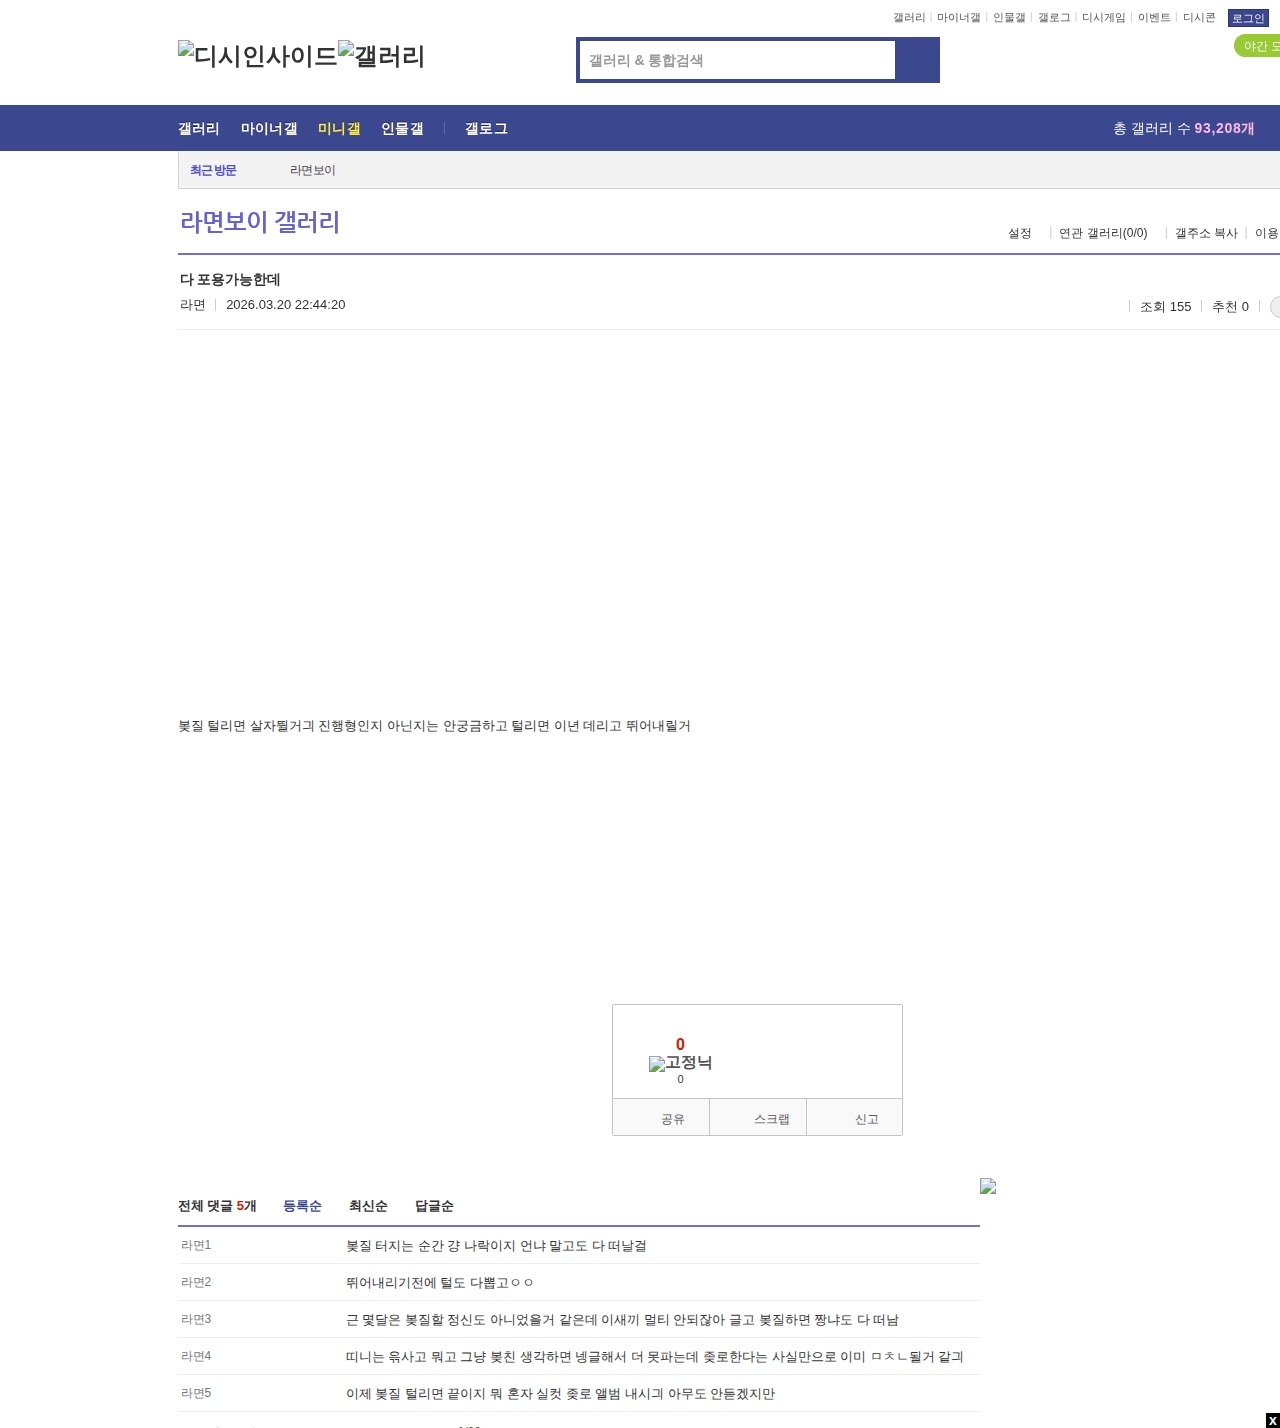Click the red 0 recommend count
Viewport: 1280px width, 1428px height.
(x=680, y=1044)
